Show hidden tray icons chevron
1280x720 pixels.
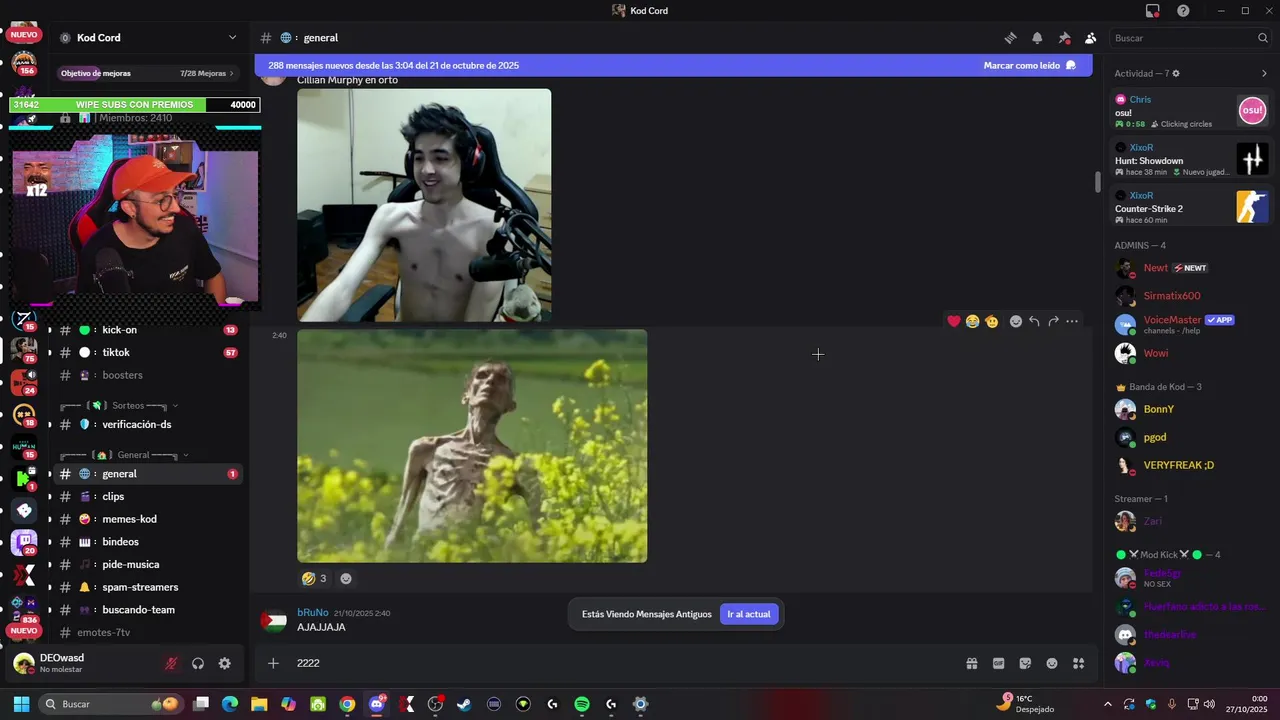(x=1107, y=704)
